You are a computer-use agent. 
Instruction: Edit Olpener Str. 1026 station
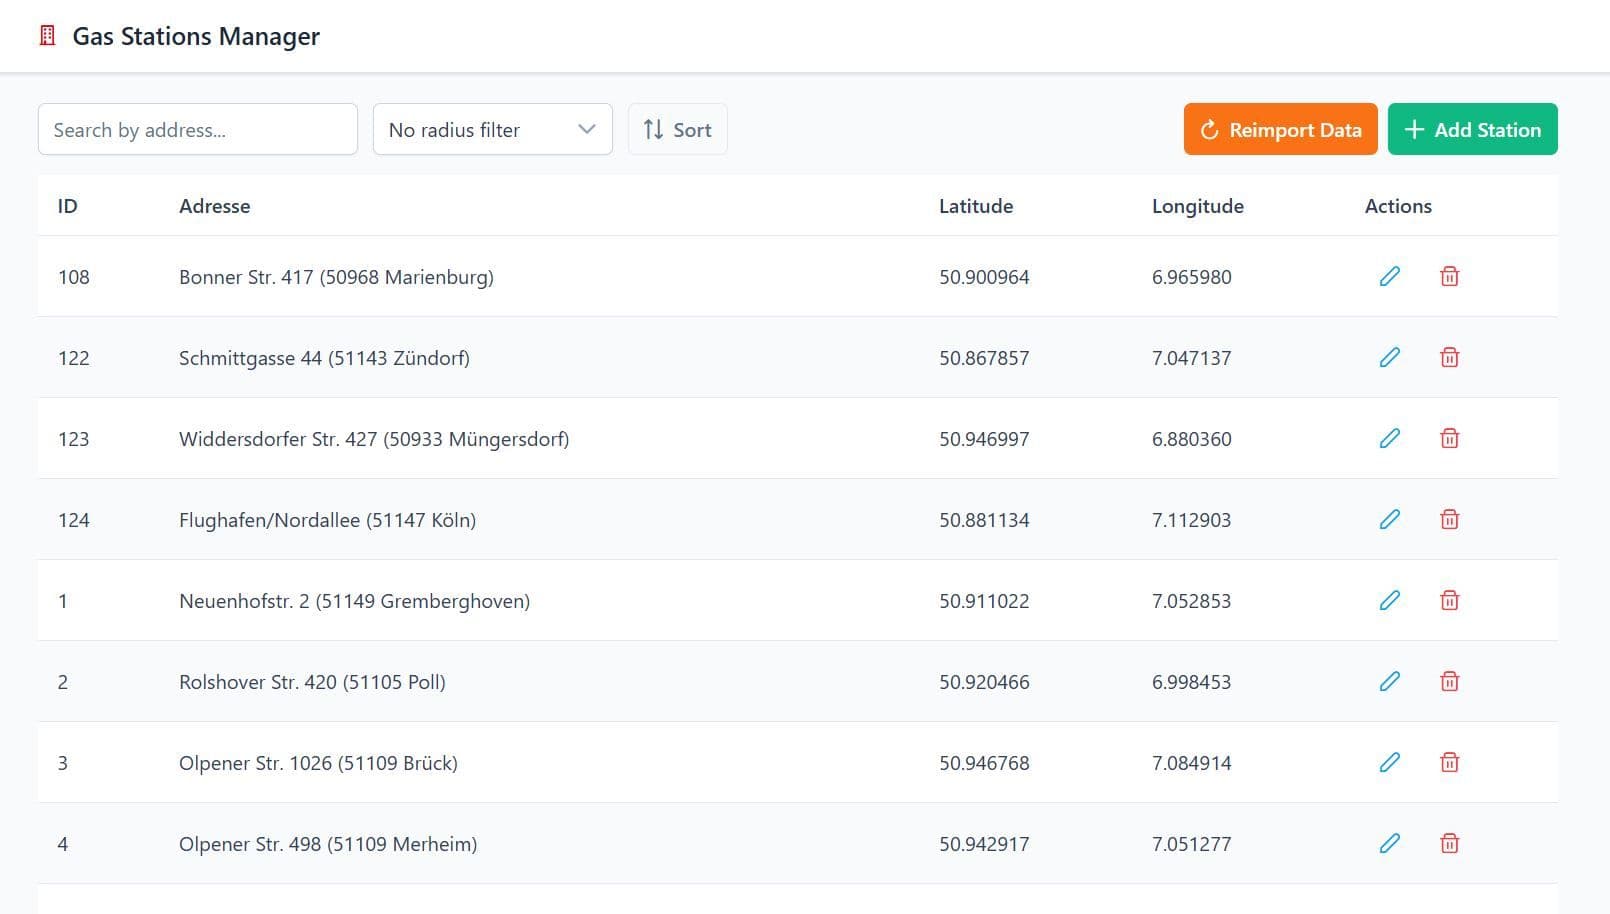pyautogui.click(x=1389, y=762)
